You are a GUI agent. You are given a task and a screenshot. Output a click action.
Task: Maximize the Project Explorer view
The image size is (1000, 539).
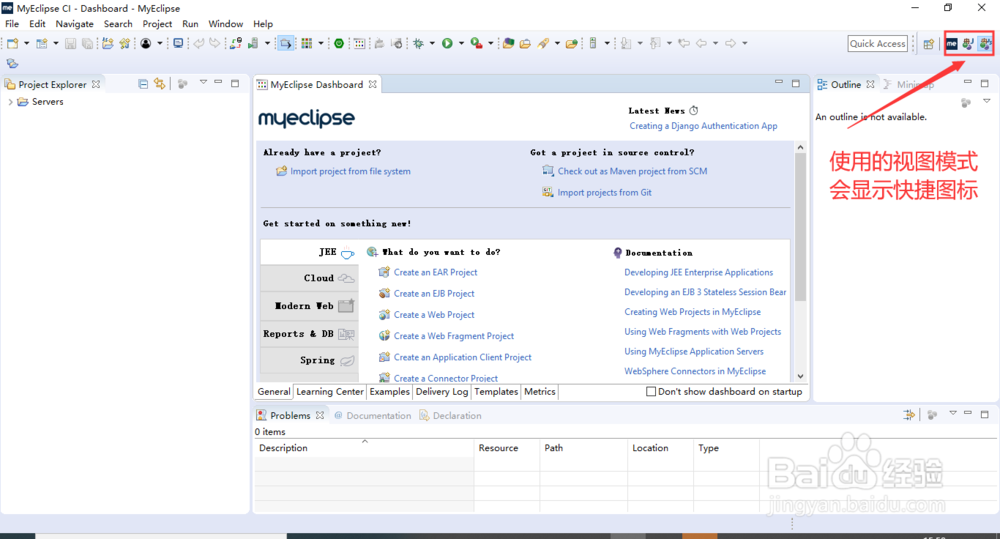click(x=235, y=83)
